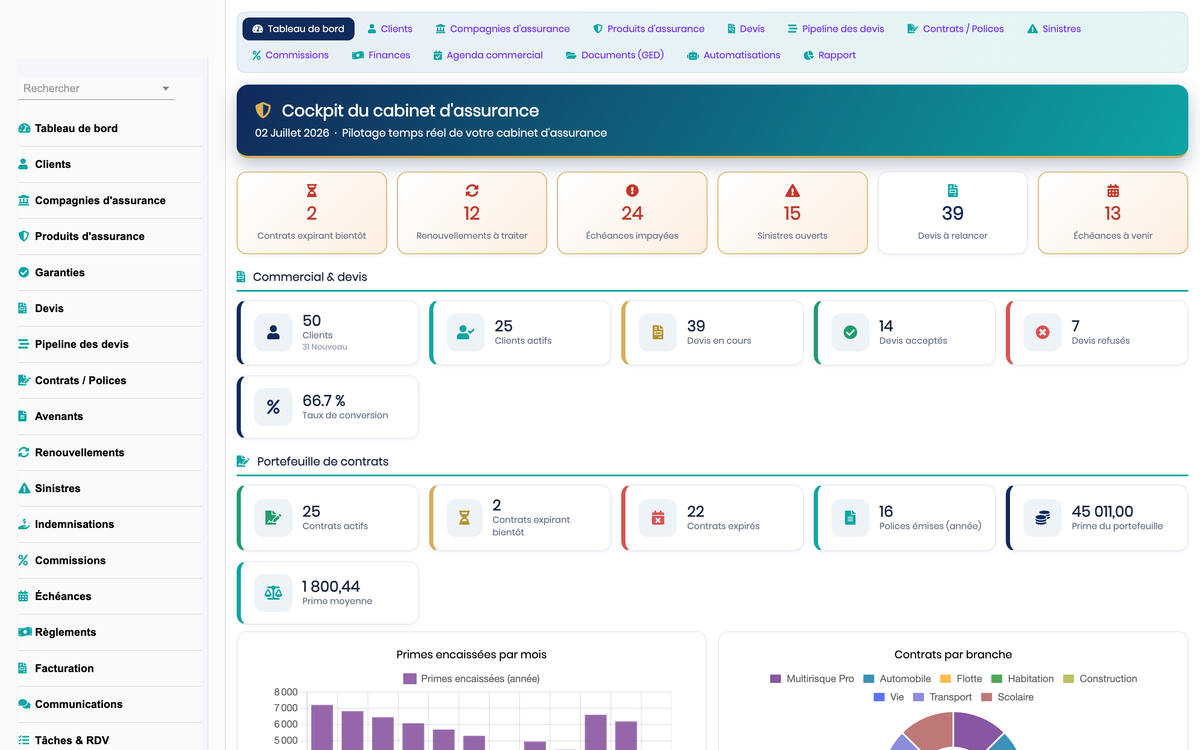Toggle the Vie legend entry

click(x=888, y=696)
